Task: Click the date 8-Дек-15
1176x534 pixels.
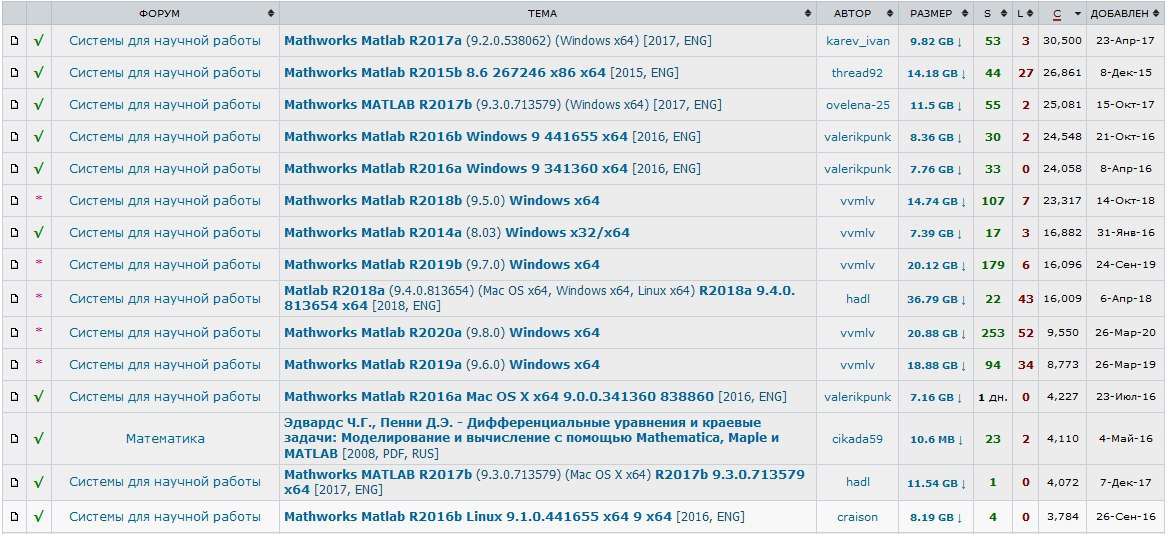Action: [1126, 73]
